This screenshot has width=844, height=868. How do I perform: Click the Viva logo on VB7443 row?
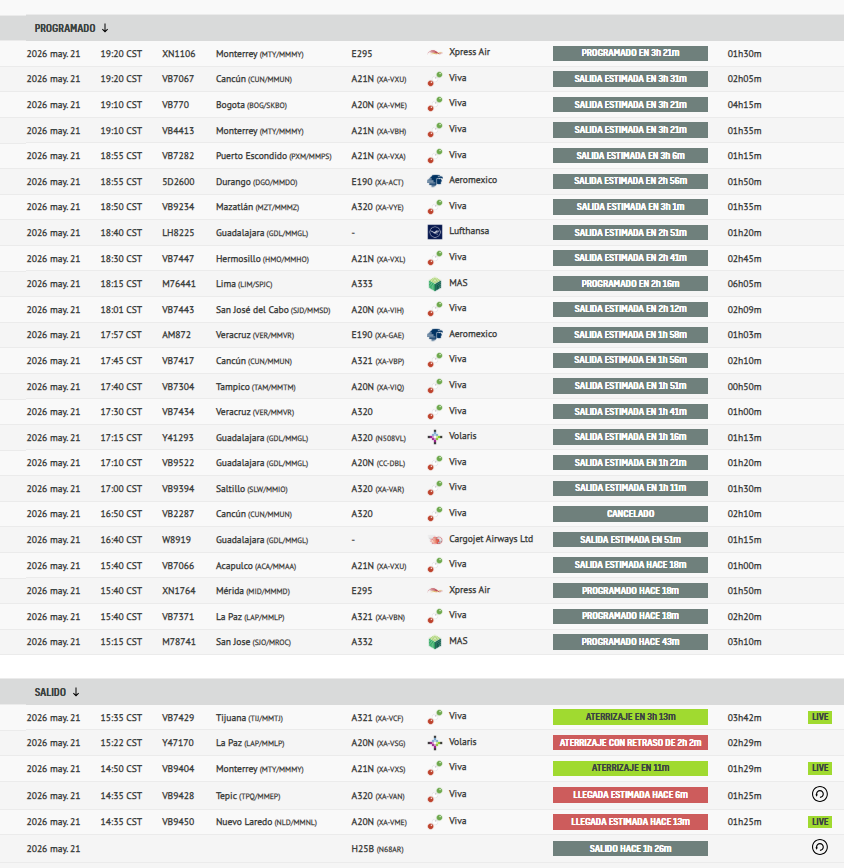pos(435,309)
